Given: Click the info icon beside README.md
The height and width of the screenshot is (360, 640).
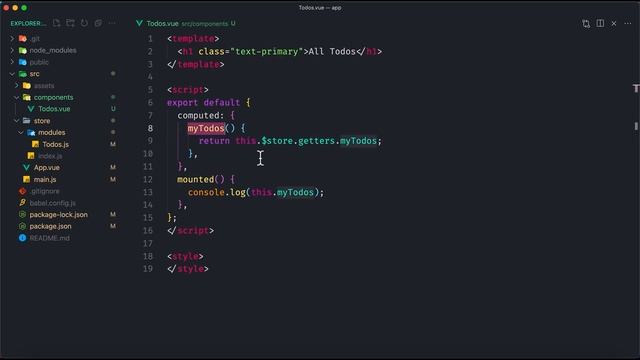Looking at the screenshot, I should tap(22, 238).
